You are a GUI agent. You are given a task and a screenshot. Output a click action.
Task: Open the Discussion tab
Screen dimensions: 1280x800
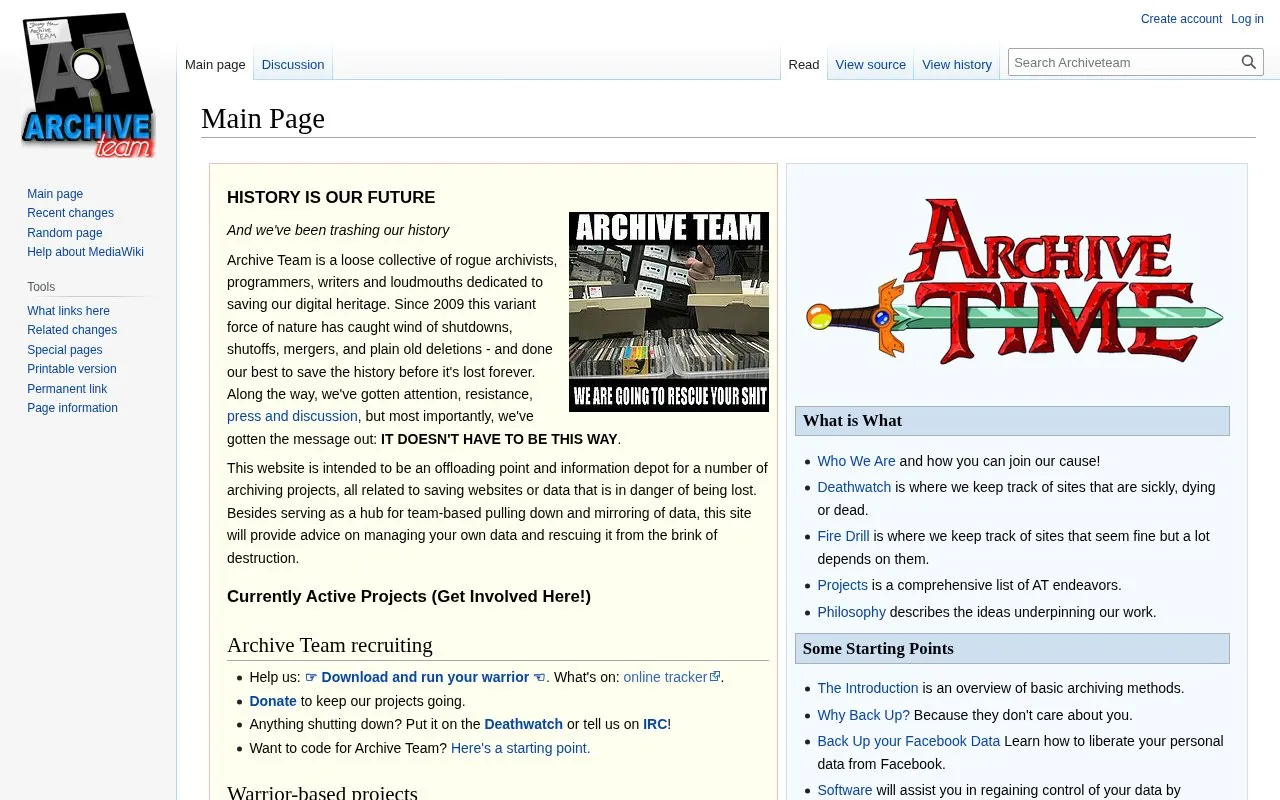(293, 64)
